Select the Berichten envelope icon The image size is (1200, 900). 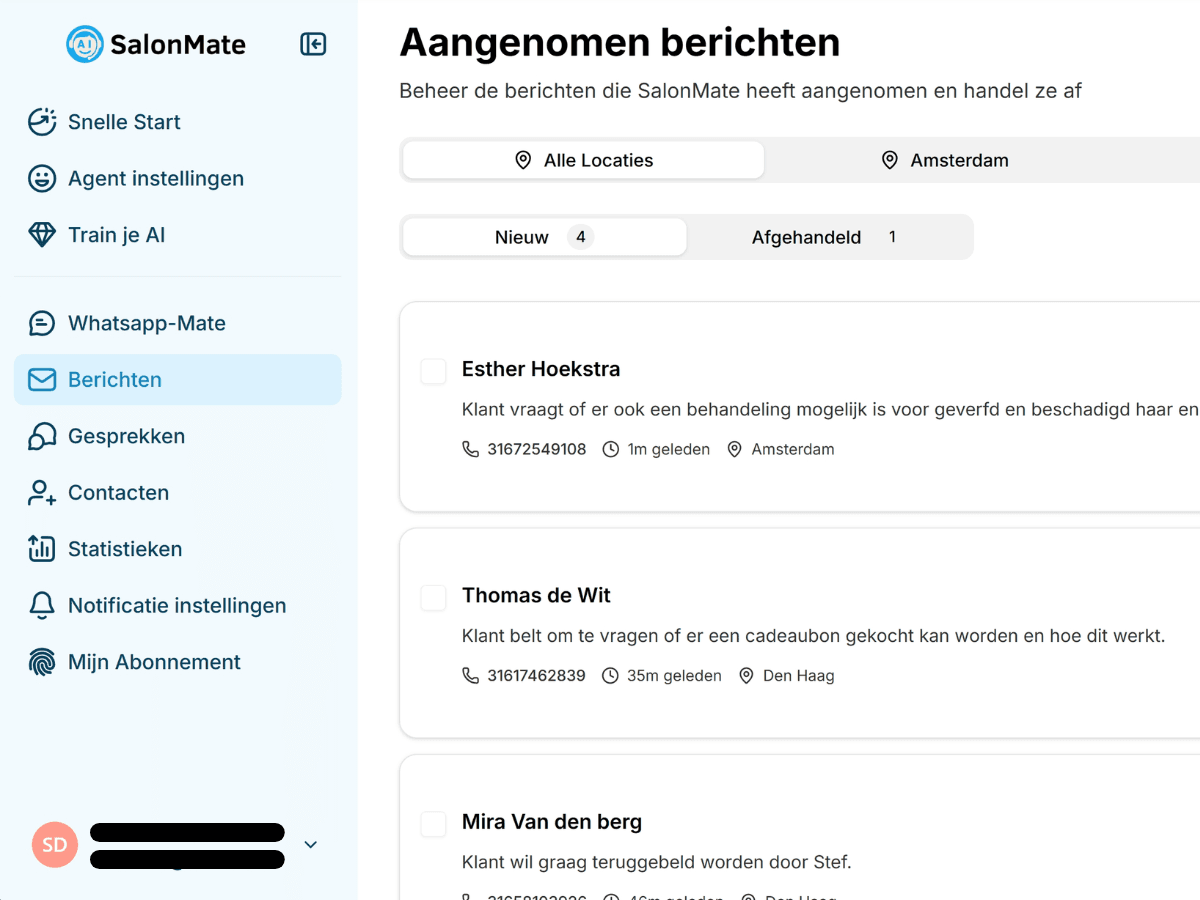pyautogui.click(x=41, y=379)
